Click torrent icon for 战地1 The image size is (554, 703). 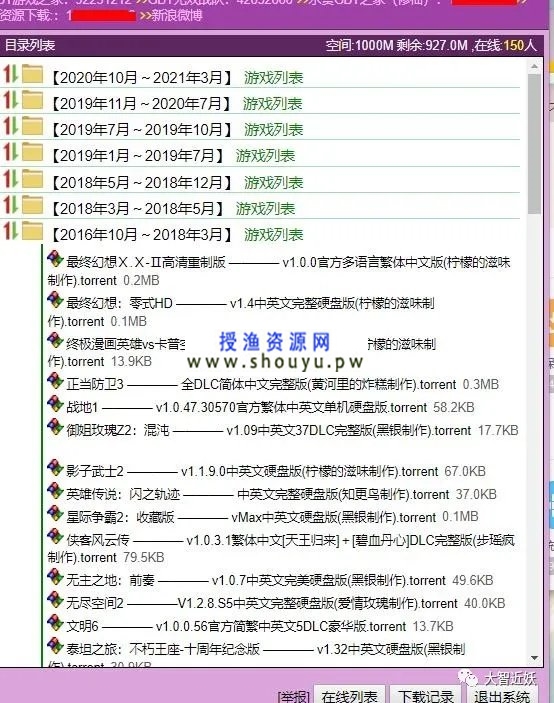pyautogui.click(x=55, y=404)
